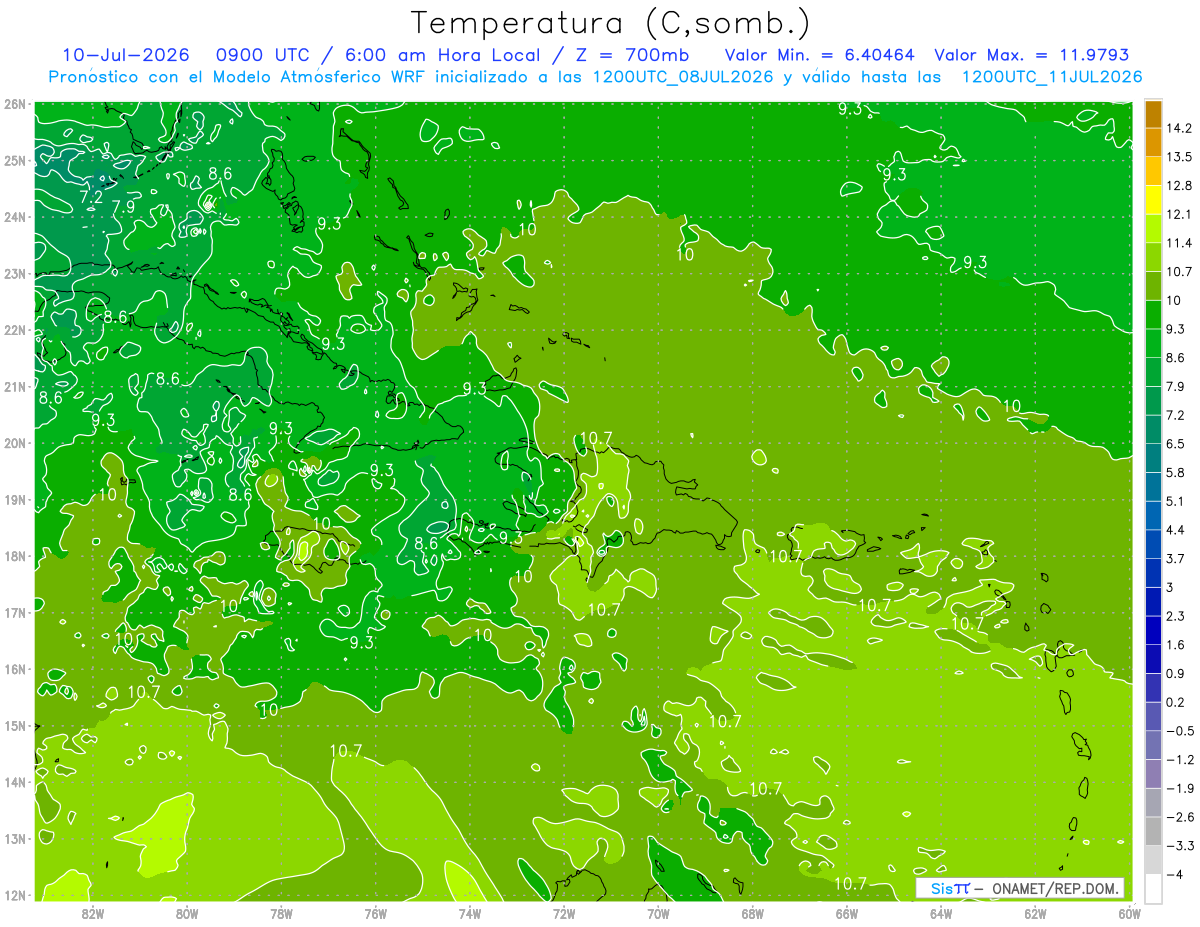1200x927 pixels.
Task: Click the '6.5' legend scale value
Action: (1175, 444)
